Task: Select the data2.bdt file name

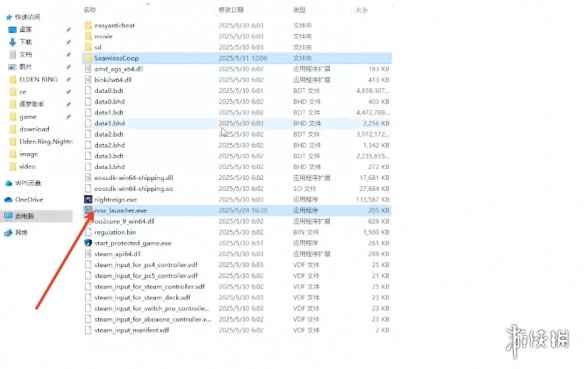Action: [x=109, y=134]
